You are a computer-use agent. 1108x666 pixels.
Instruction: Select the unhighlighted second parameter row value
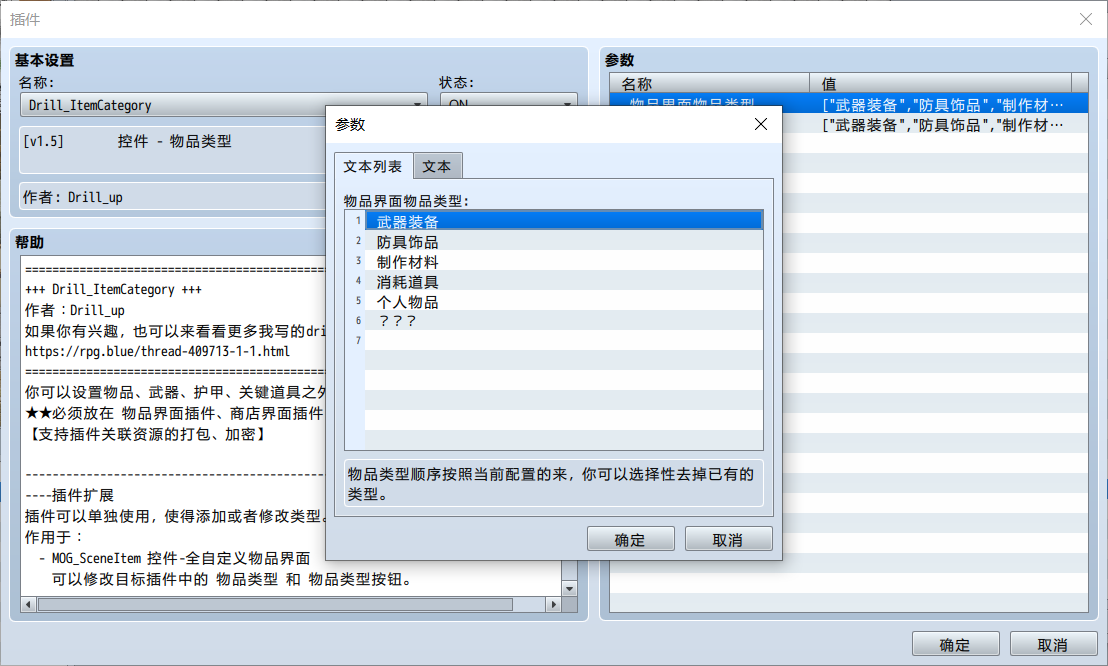(943, 125)
